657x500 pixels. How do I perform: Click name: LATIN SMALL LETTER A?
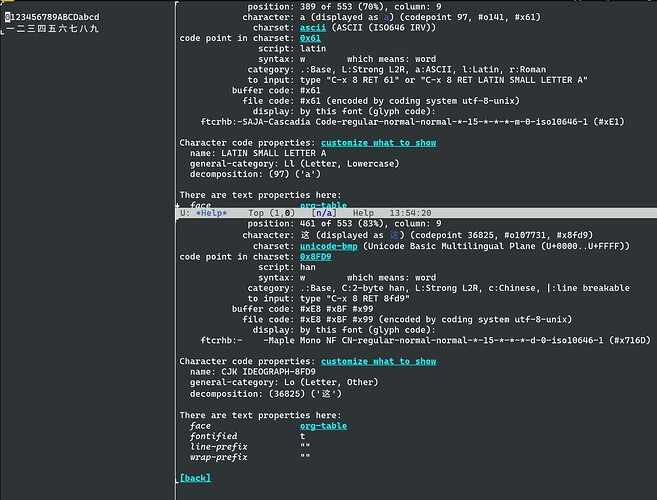[258, 153]
